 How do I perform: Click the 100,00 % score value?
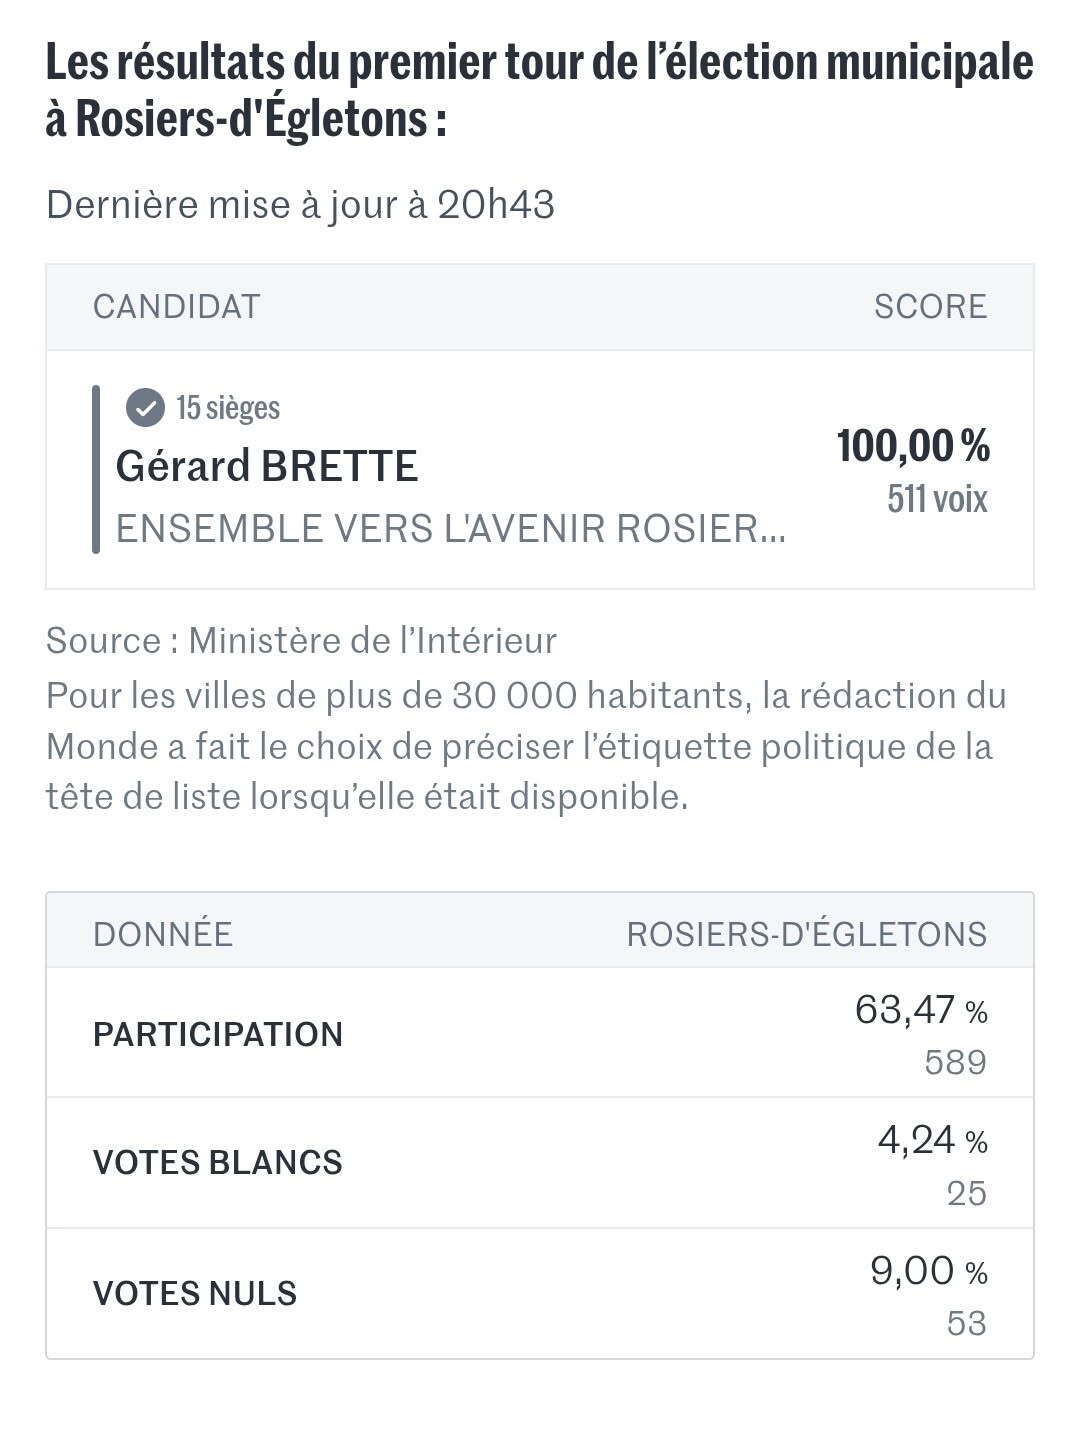(913, 446)
